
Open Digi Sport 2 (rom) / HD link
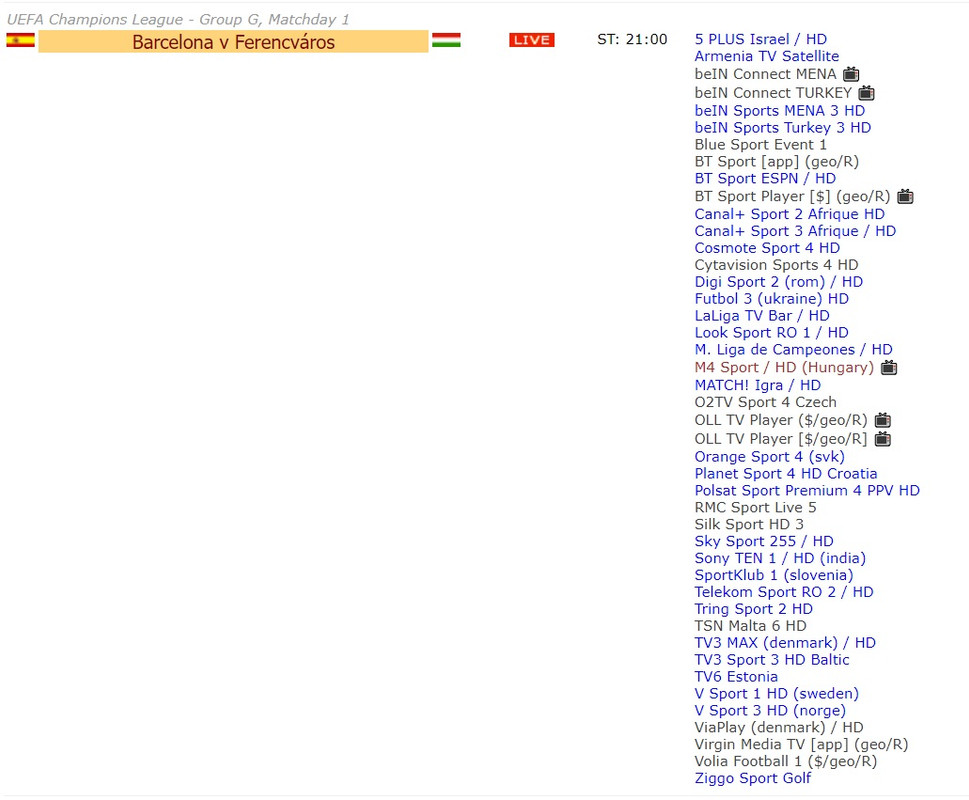click(x=779, y=282)
